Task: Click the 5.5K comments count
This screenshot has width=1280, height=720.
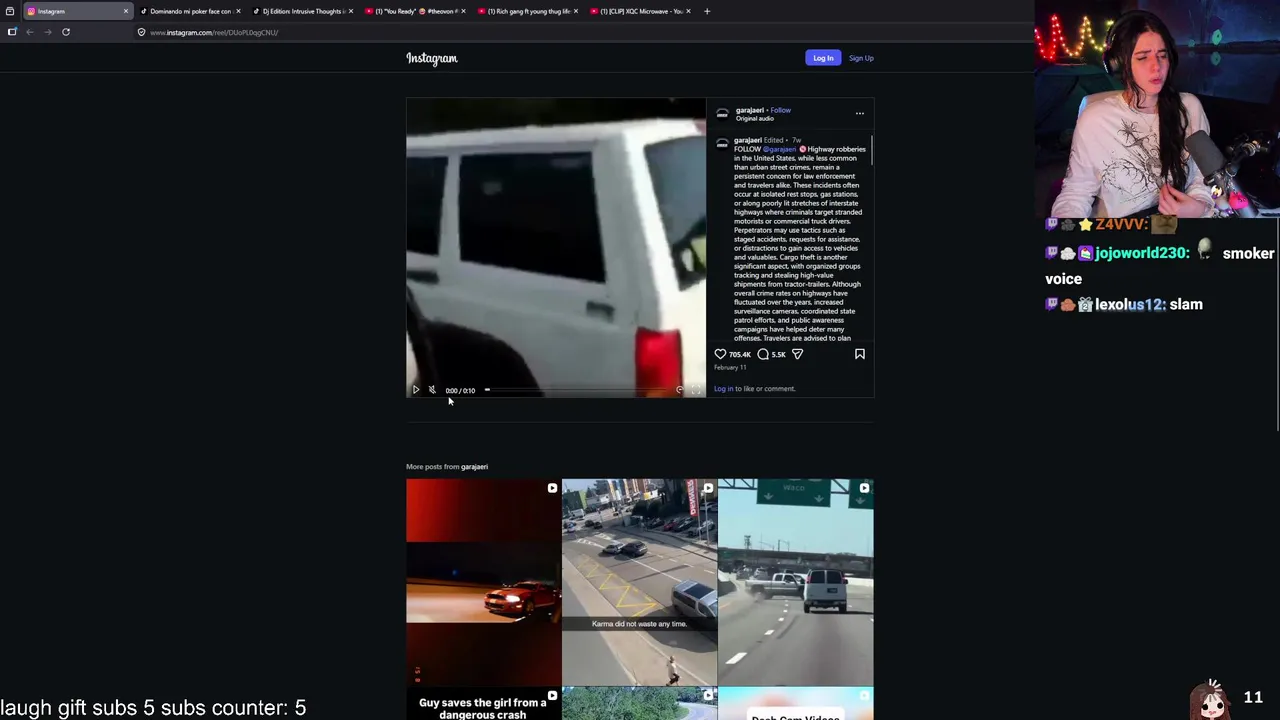Action: coord(779,354)
